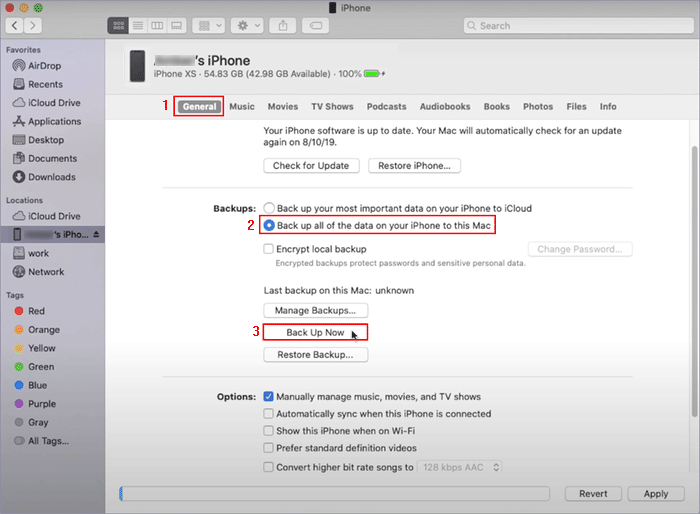Switch Finder to gallery view
The width and height of the screenshot is (700, 514).
[x=177, y=25]
